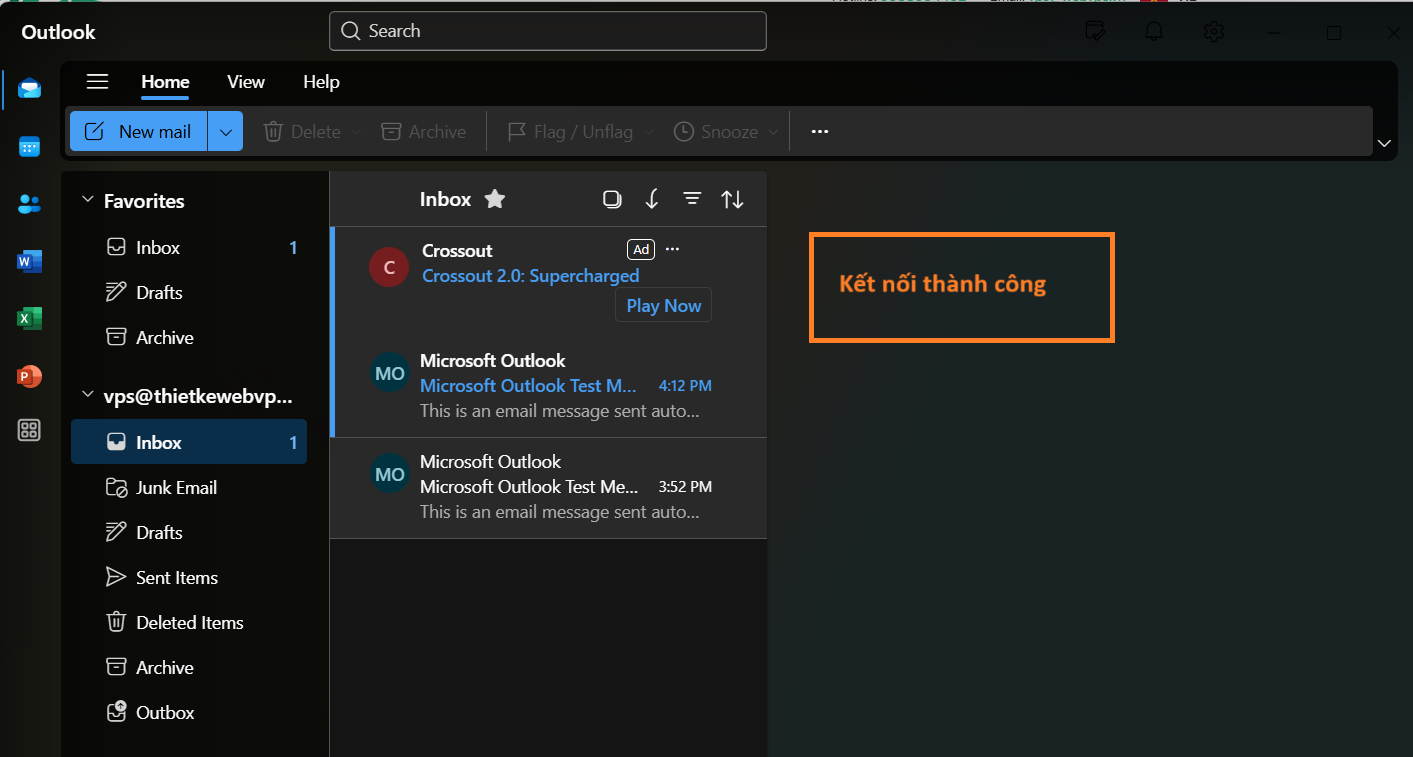Launch Excel from the sidebar

pyautogui.click(x=29, y=319)
